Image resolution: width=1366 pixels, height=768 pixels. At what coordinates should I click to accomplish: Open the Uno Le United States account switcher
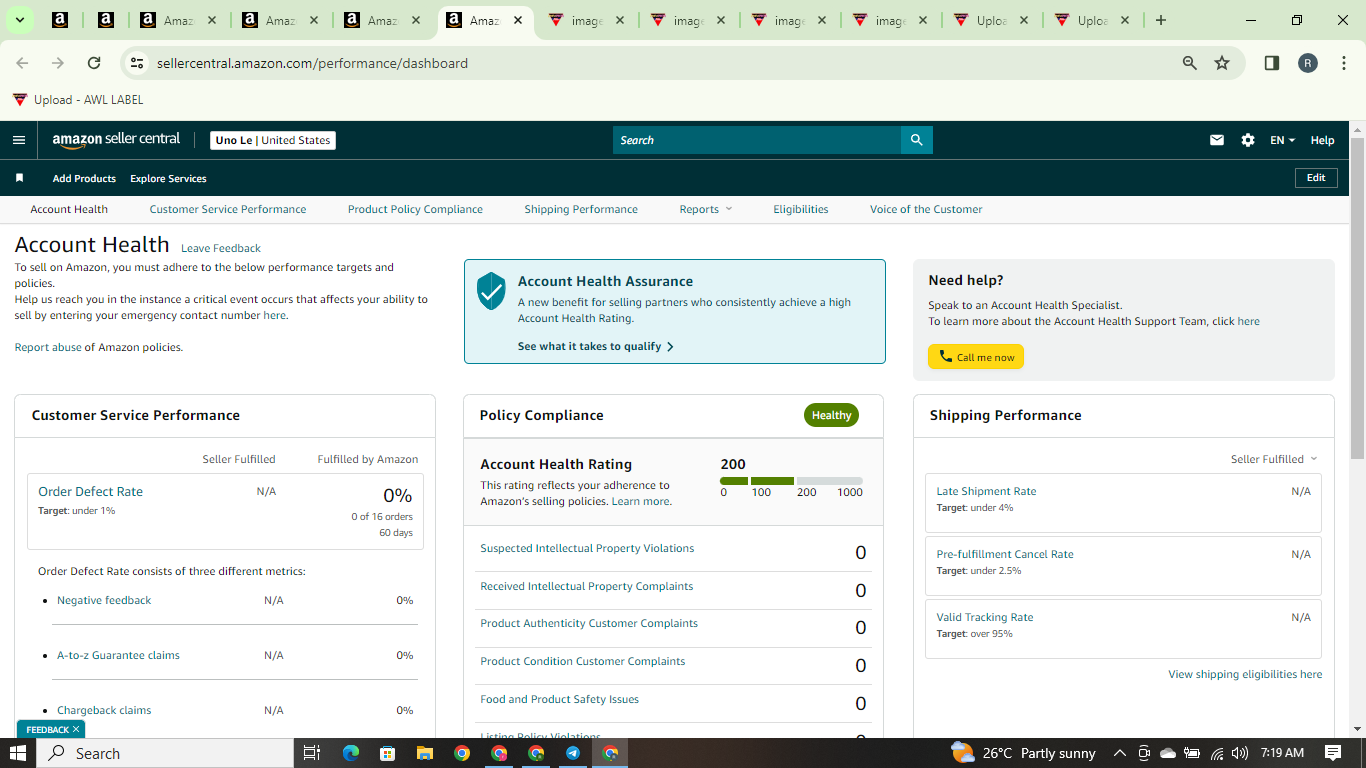[273, 140]
